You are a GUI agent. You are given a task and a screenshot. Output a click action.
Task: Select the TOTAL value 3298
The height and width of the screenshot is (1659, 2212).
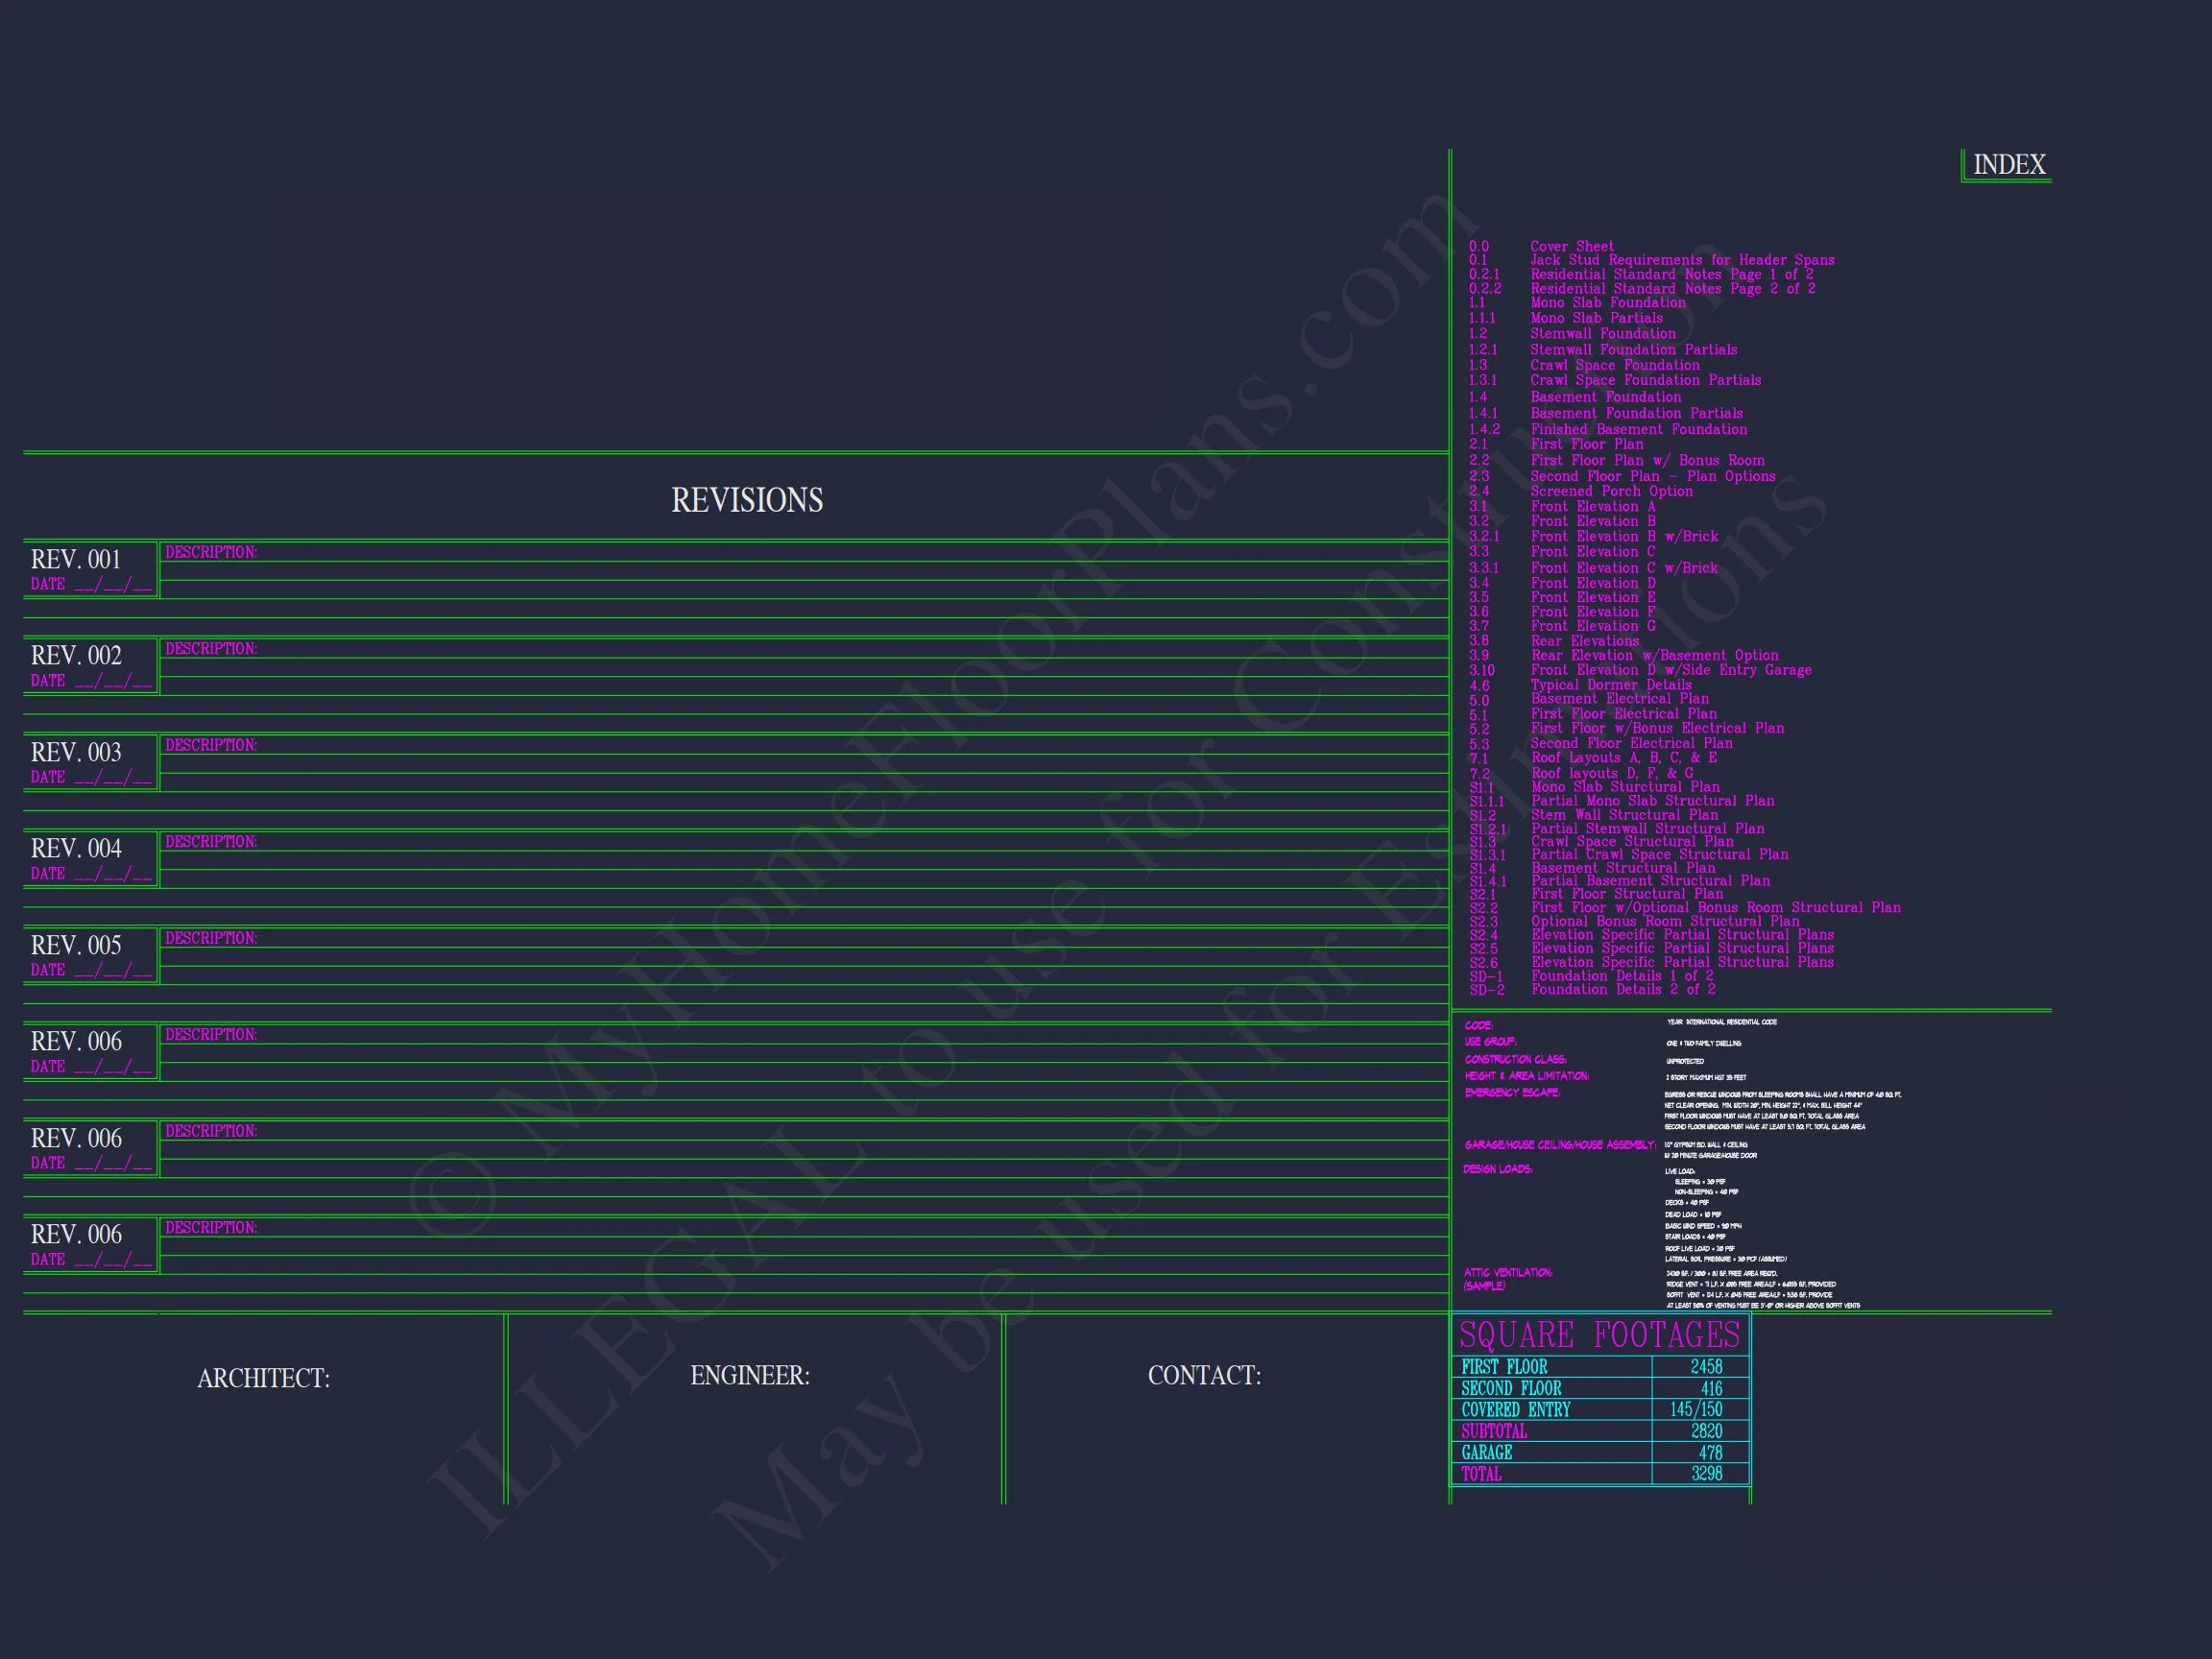point(1706,1474)
